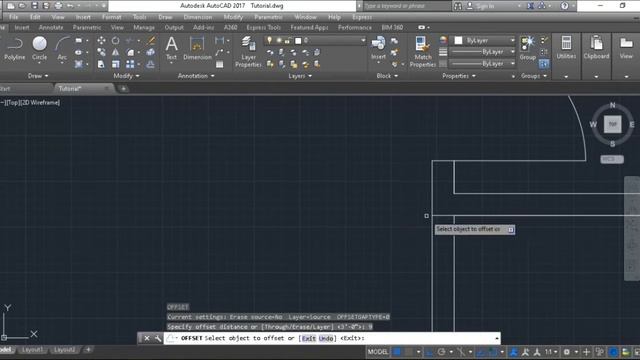This screenshot has width=640, height=360.
Task: Select the Circle tool
Action: [40, 48]
